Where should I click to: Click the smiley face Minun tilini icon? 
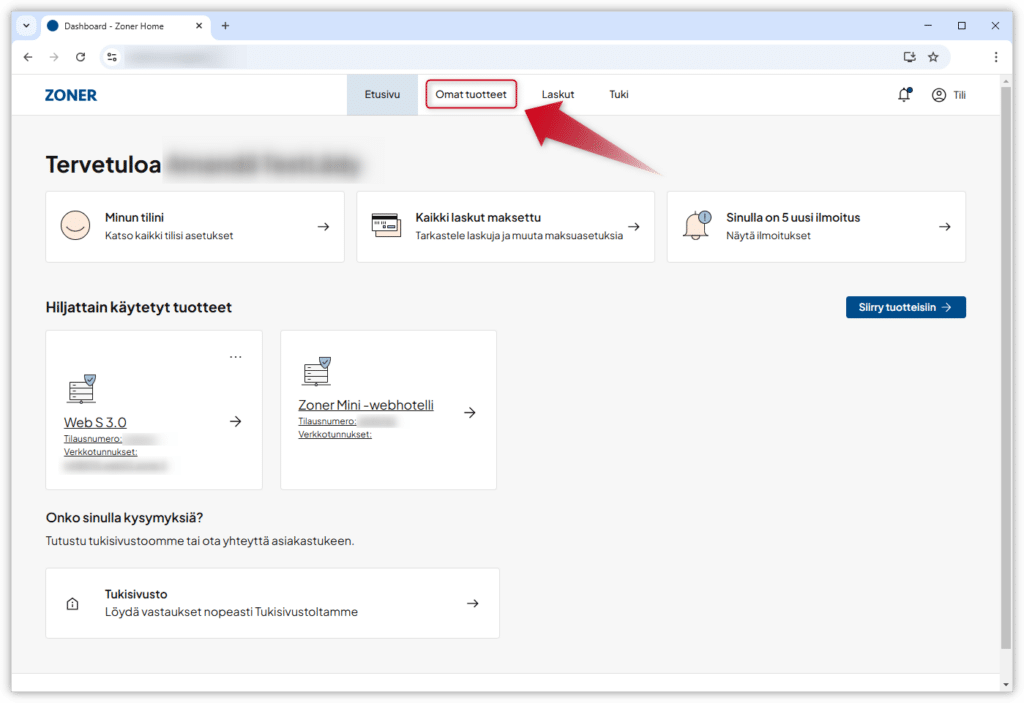[x=75, y=226]
